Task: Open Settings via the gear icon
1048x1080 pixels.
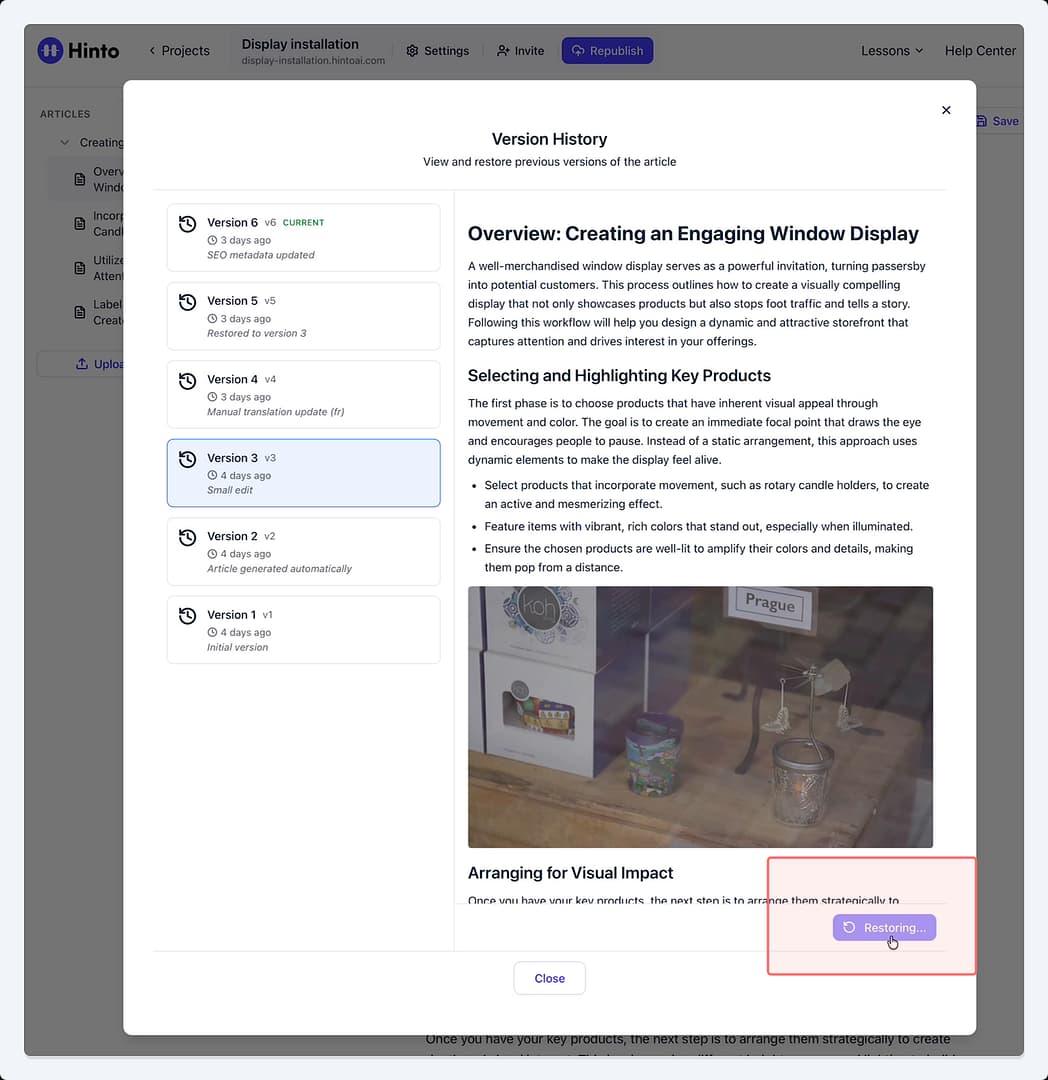Action: 412,51
